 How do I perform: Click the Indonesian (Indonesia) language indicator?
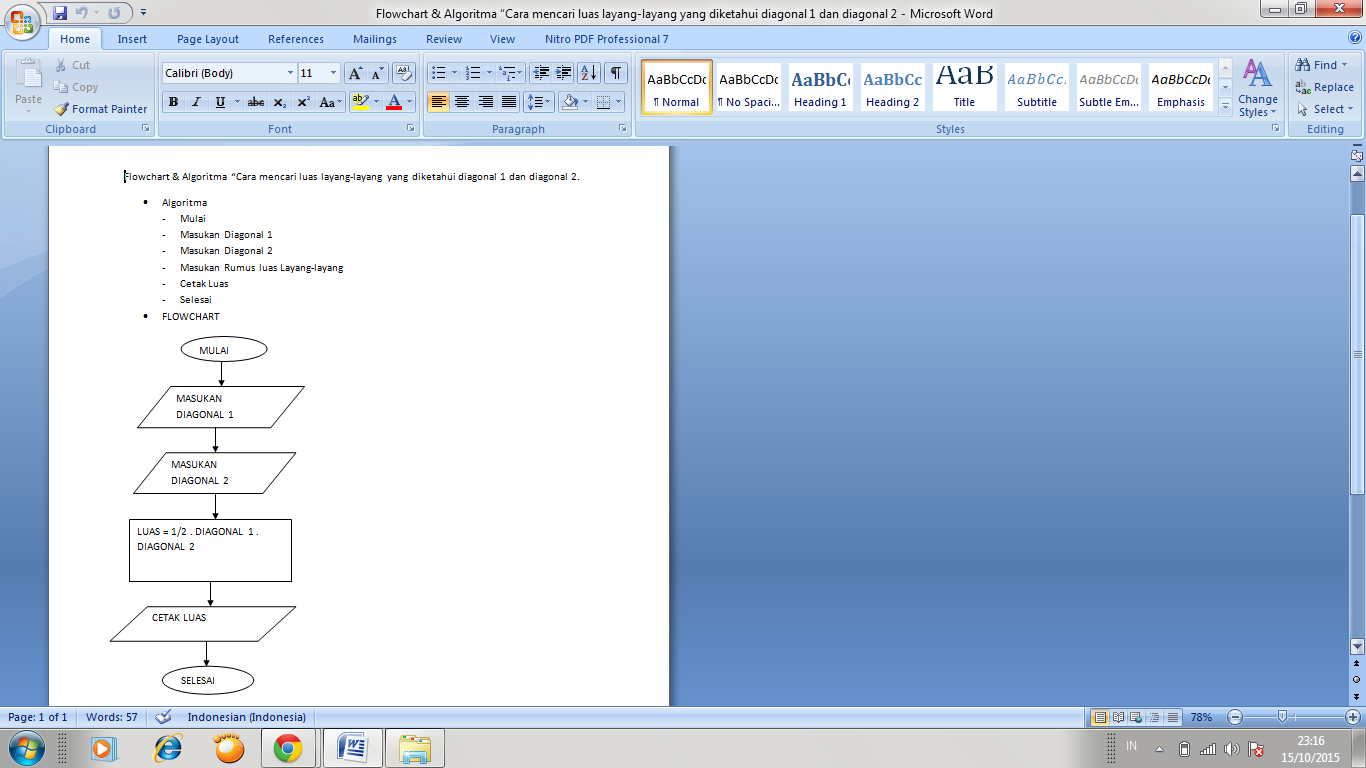click(x=247, y=717)
